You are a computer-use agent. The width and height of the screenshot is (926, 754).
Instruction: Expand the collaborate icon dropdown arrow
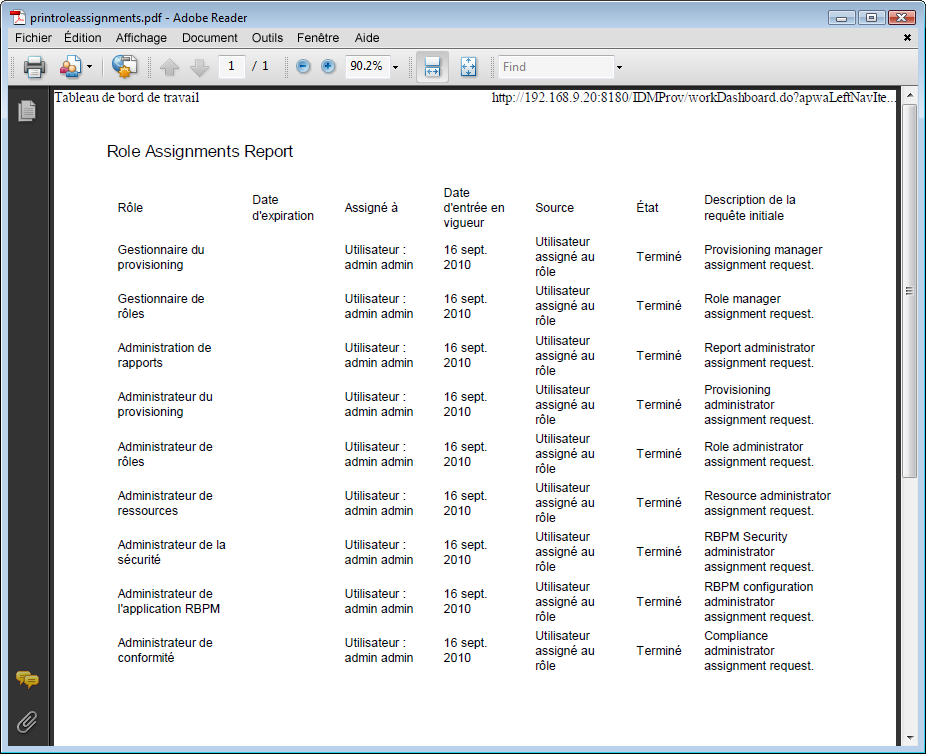pos(89,67)
